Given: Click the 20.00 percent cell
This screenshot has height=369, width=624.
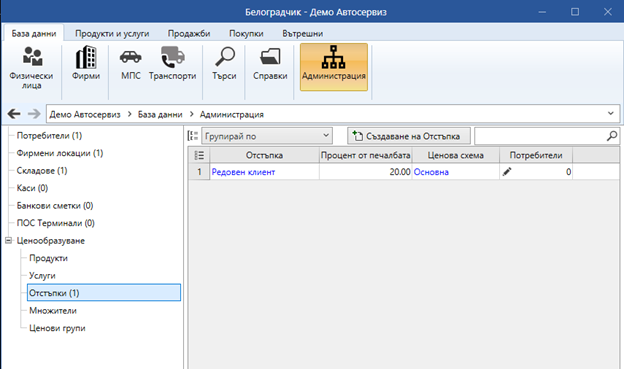Looking at the screenshot, I should tap(365, 172).
